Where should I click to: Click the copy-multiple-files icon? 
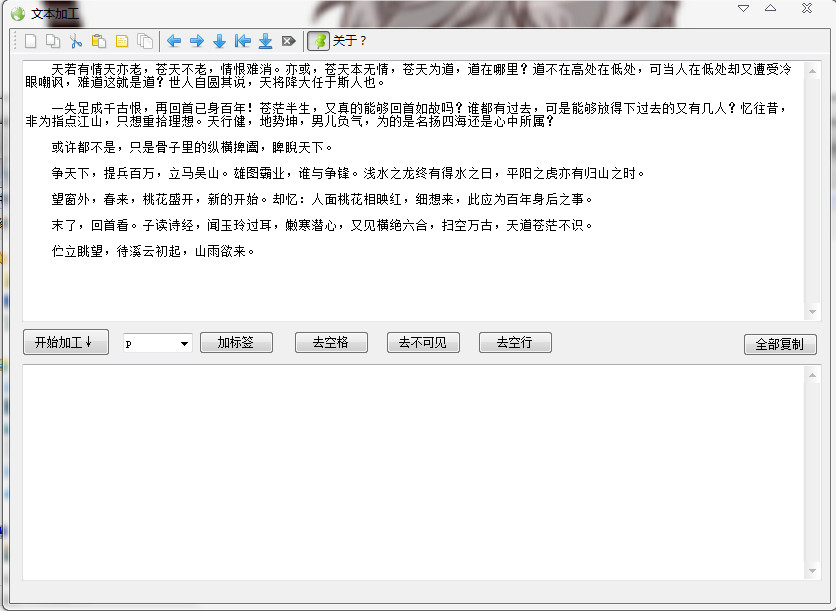tap(145, 41)
